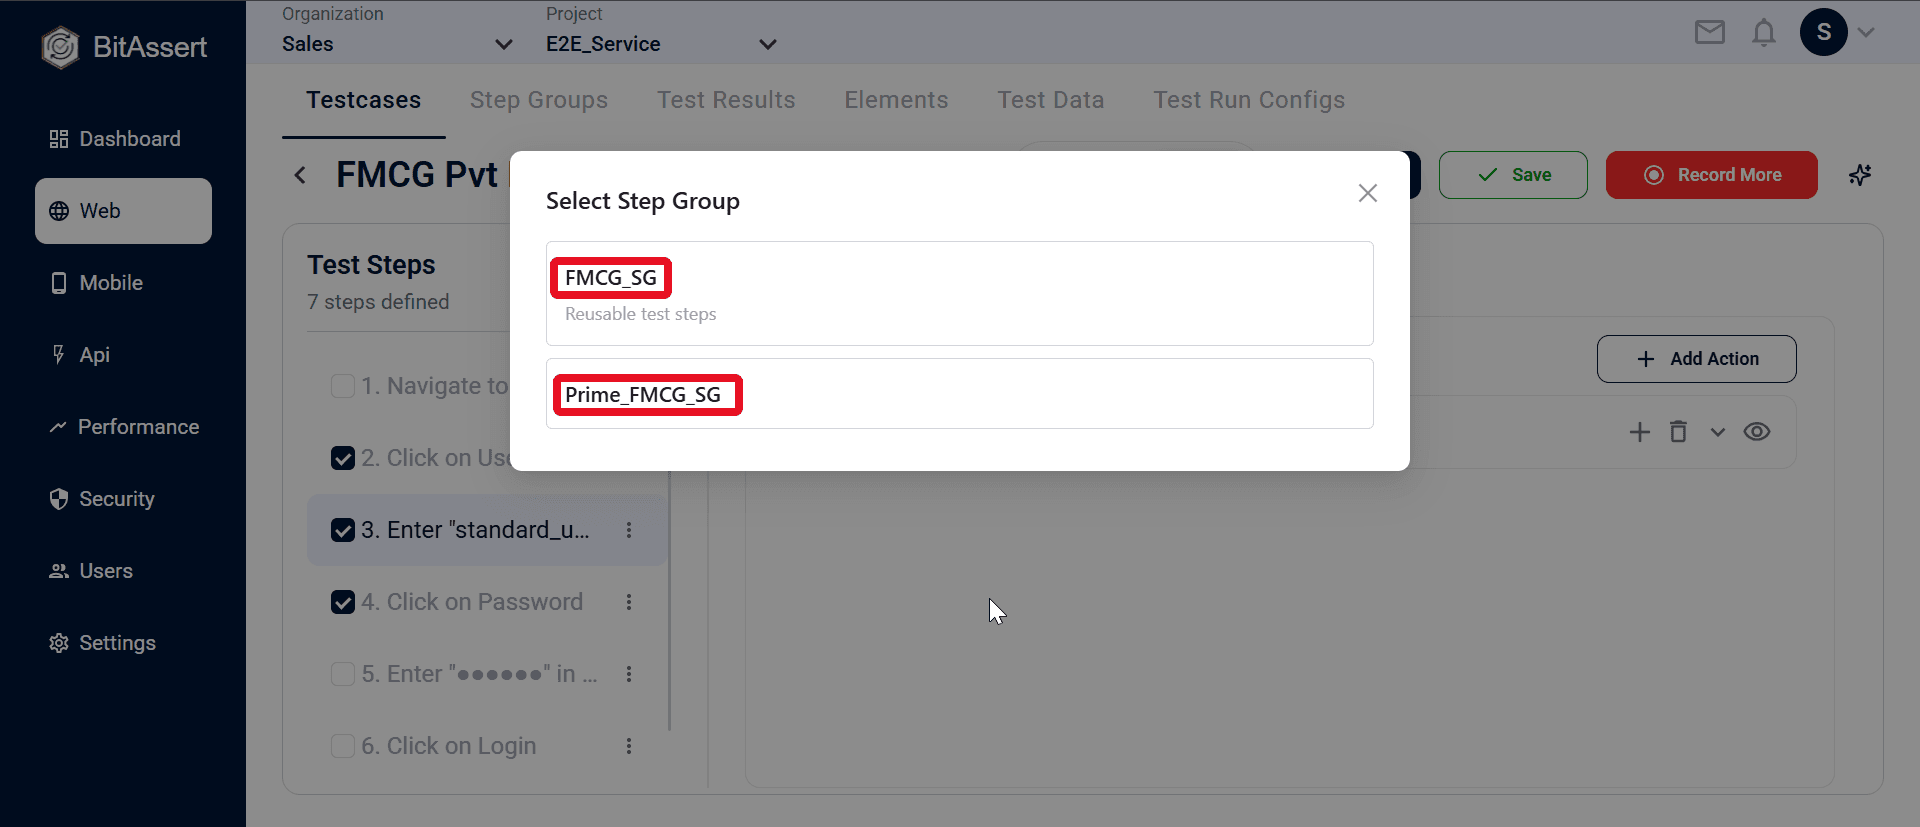1920x827 pixels.
Task: Uncheck step 2 Click on User checkbox
Action: [343, 458]
